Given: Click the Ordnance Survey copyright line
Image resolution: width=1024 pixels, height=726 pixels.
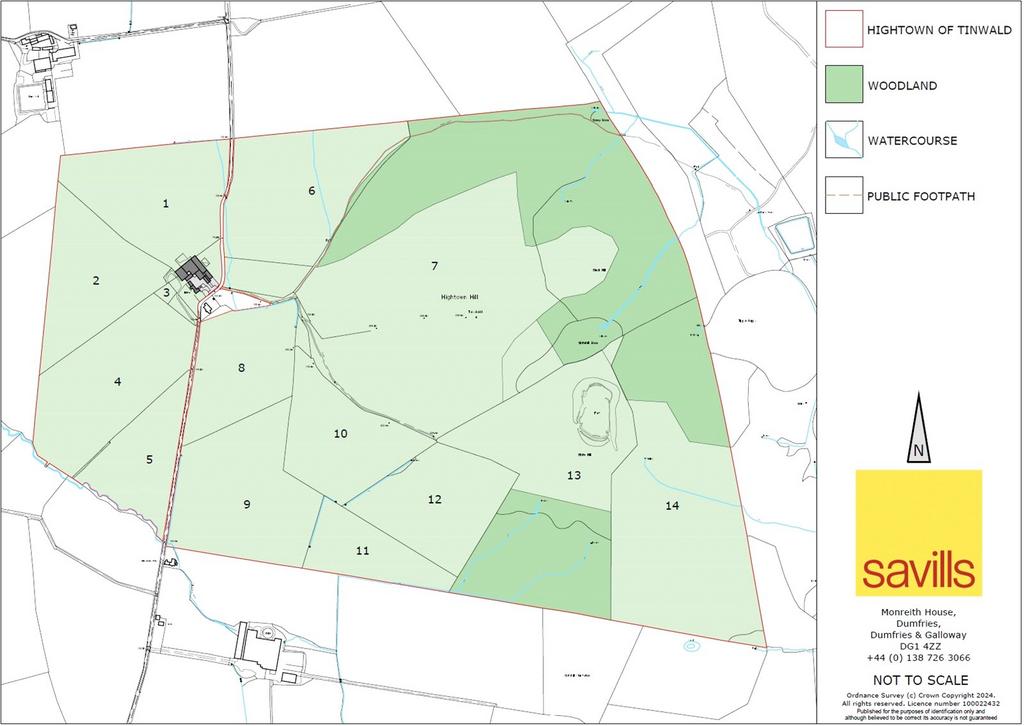Looking at the screenshot, I should [x=920, y=696].
